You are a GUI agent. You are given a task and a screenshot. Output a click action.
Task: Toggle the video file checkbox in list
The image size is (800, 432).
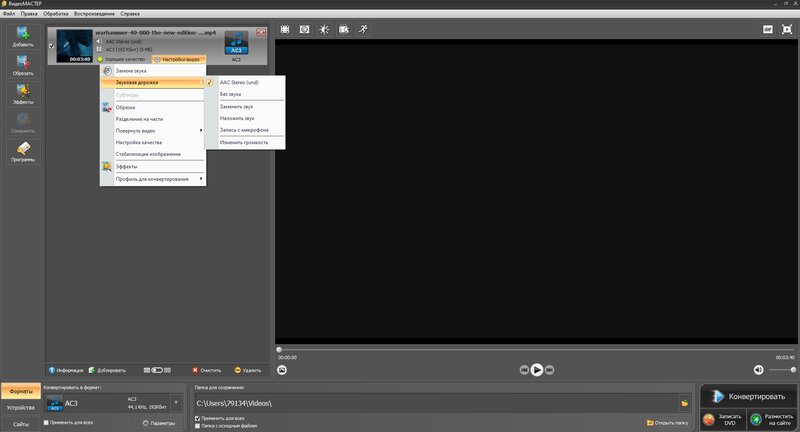pyautogui.click(x=52, y=46)
